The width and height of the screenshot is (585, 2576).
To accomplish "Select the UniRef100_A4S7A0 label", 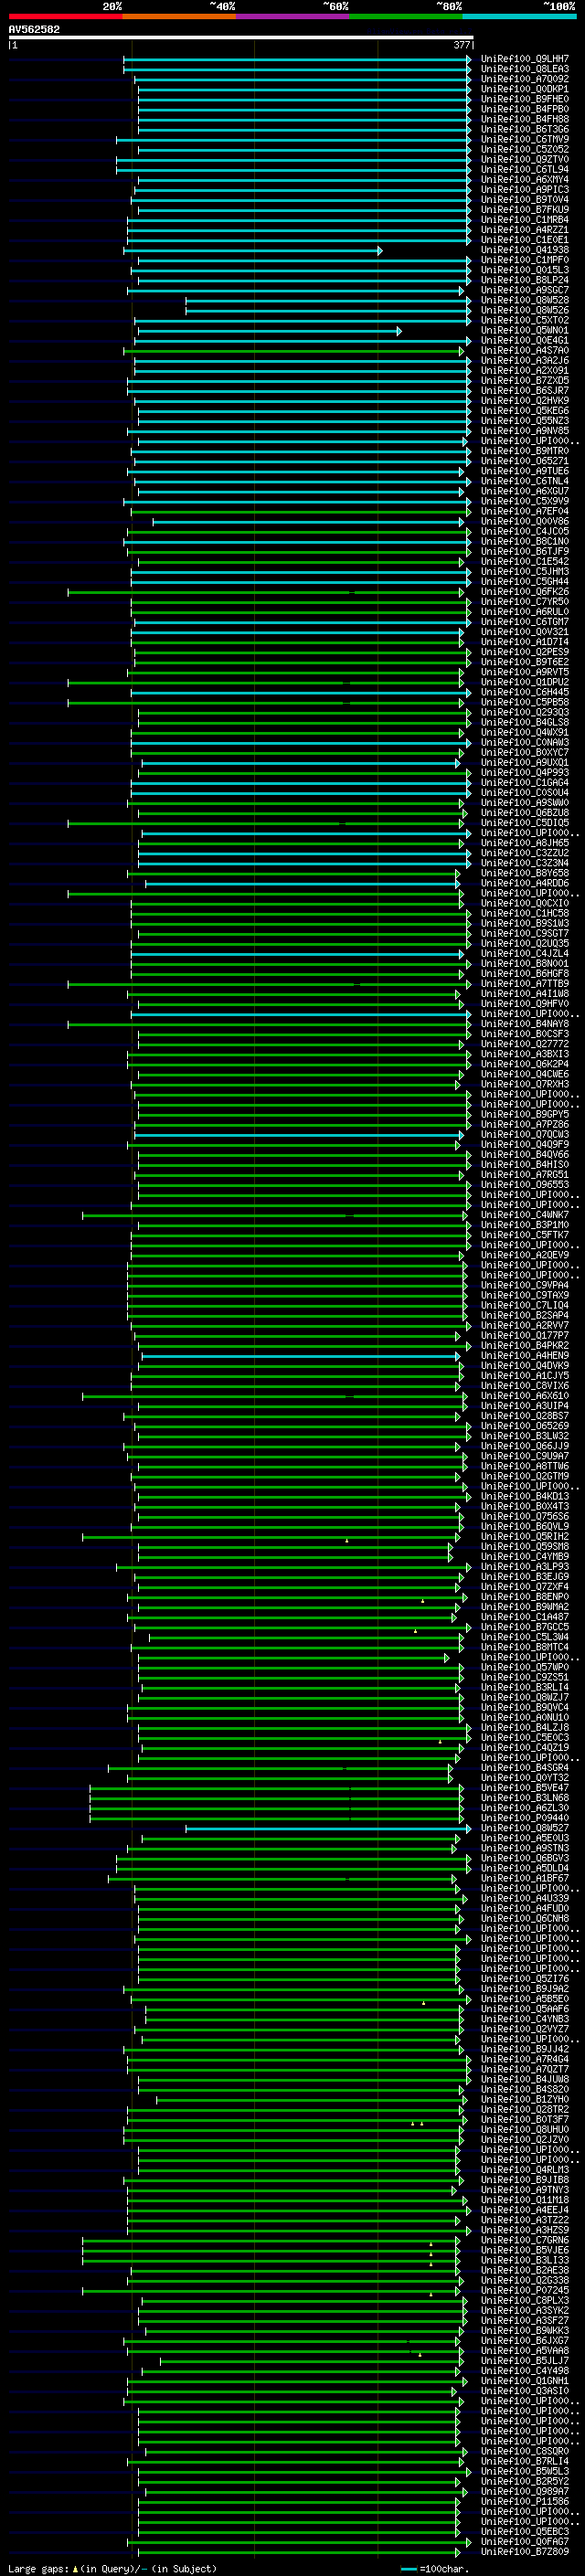I will point(525,351).
